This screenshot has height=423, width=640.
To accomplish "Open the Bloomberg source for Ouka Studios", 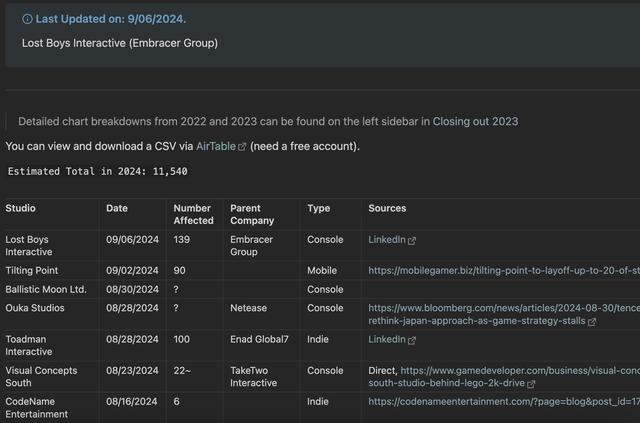I will pyautogui.click(x=504, y=314).
